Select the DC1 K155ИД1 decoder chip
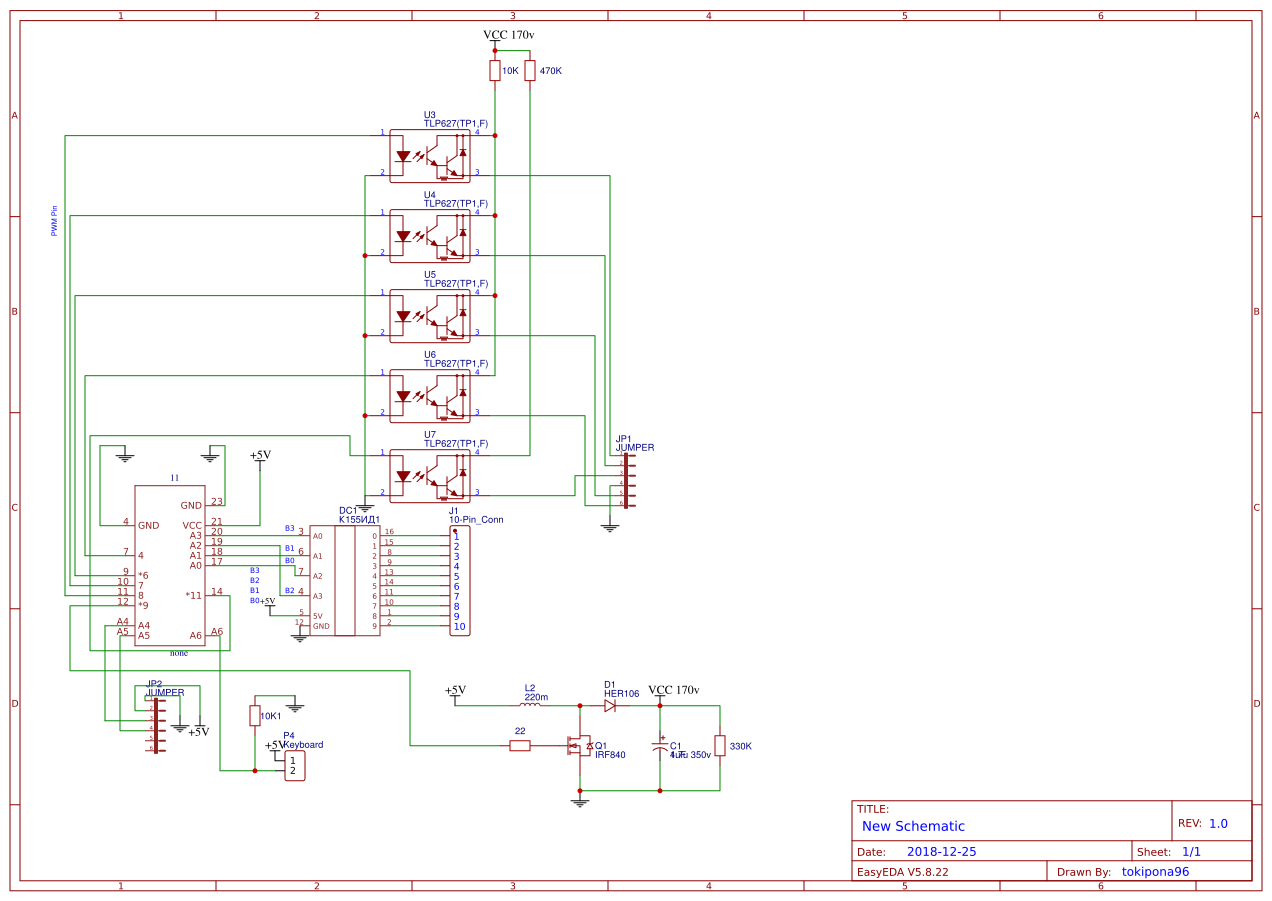This screenshot has height=901, width=1272. pyautogui.click(x=345, y=581)
